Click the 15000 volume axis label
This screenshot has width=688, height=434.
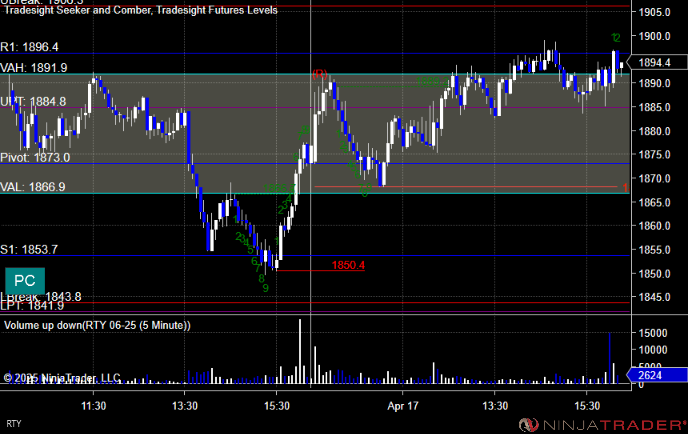pos(652,333)
